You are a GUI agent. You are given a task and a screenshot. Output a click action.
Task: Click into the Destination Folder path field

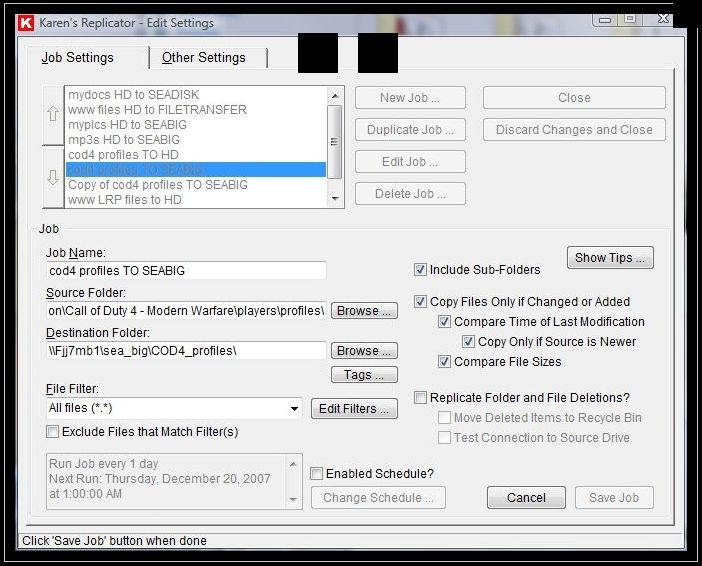click(x=186, y=351)
